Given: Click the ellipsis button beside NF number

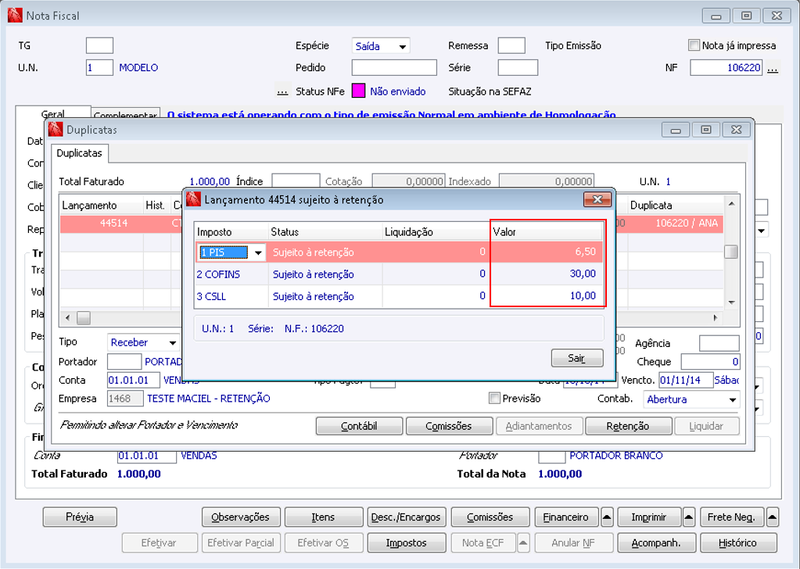Looking at the screenshot, I should pyautogui.click(x=772, y=68).
